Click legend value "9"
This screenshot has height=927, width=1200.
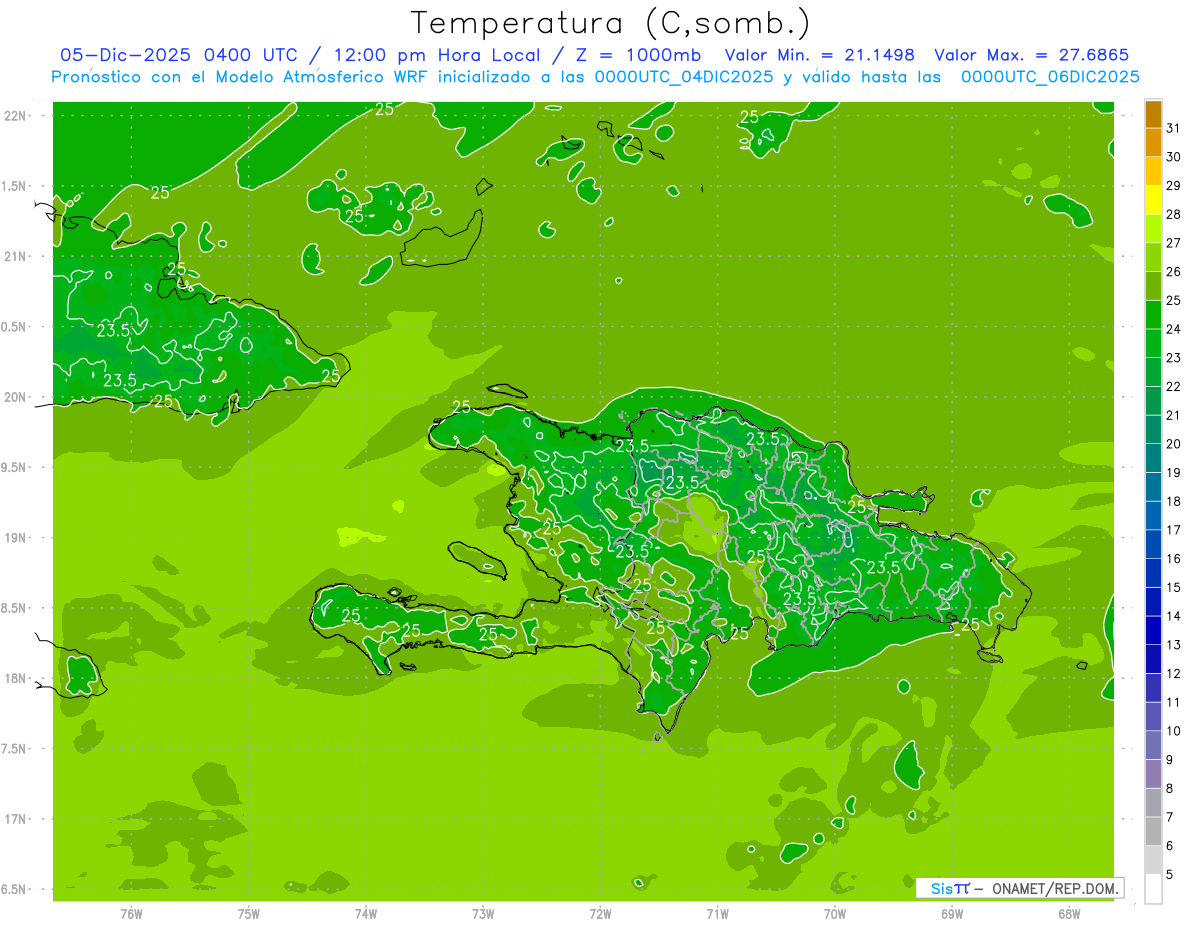click(1169, 760)
